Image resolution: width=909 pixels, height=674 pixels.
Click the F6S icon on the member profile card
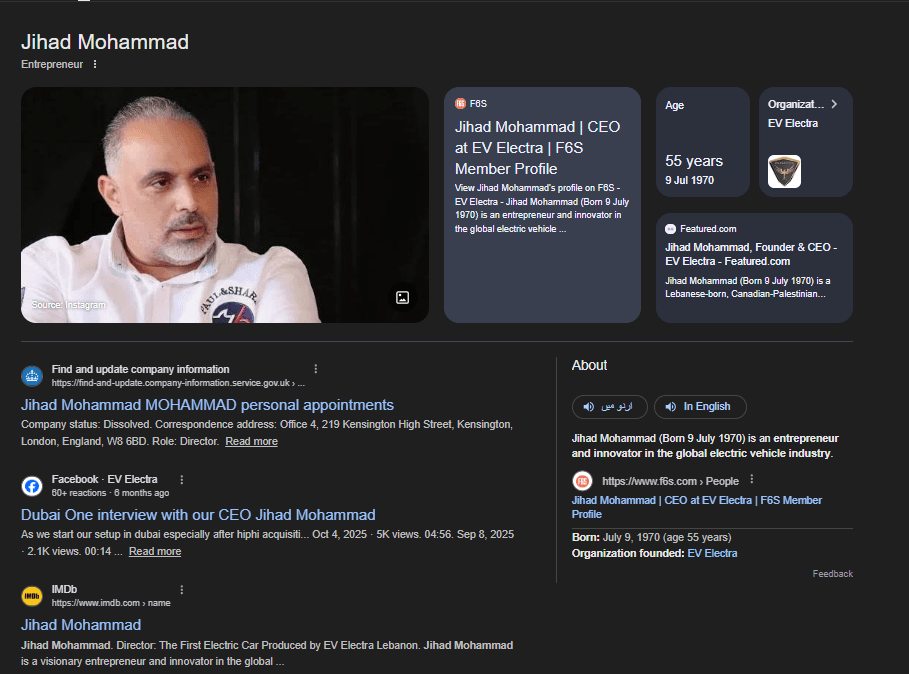tap(460, 103)
